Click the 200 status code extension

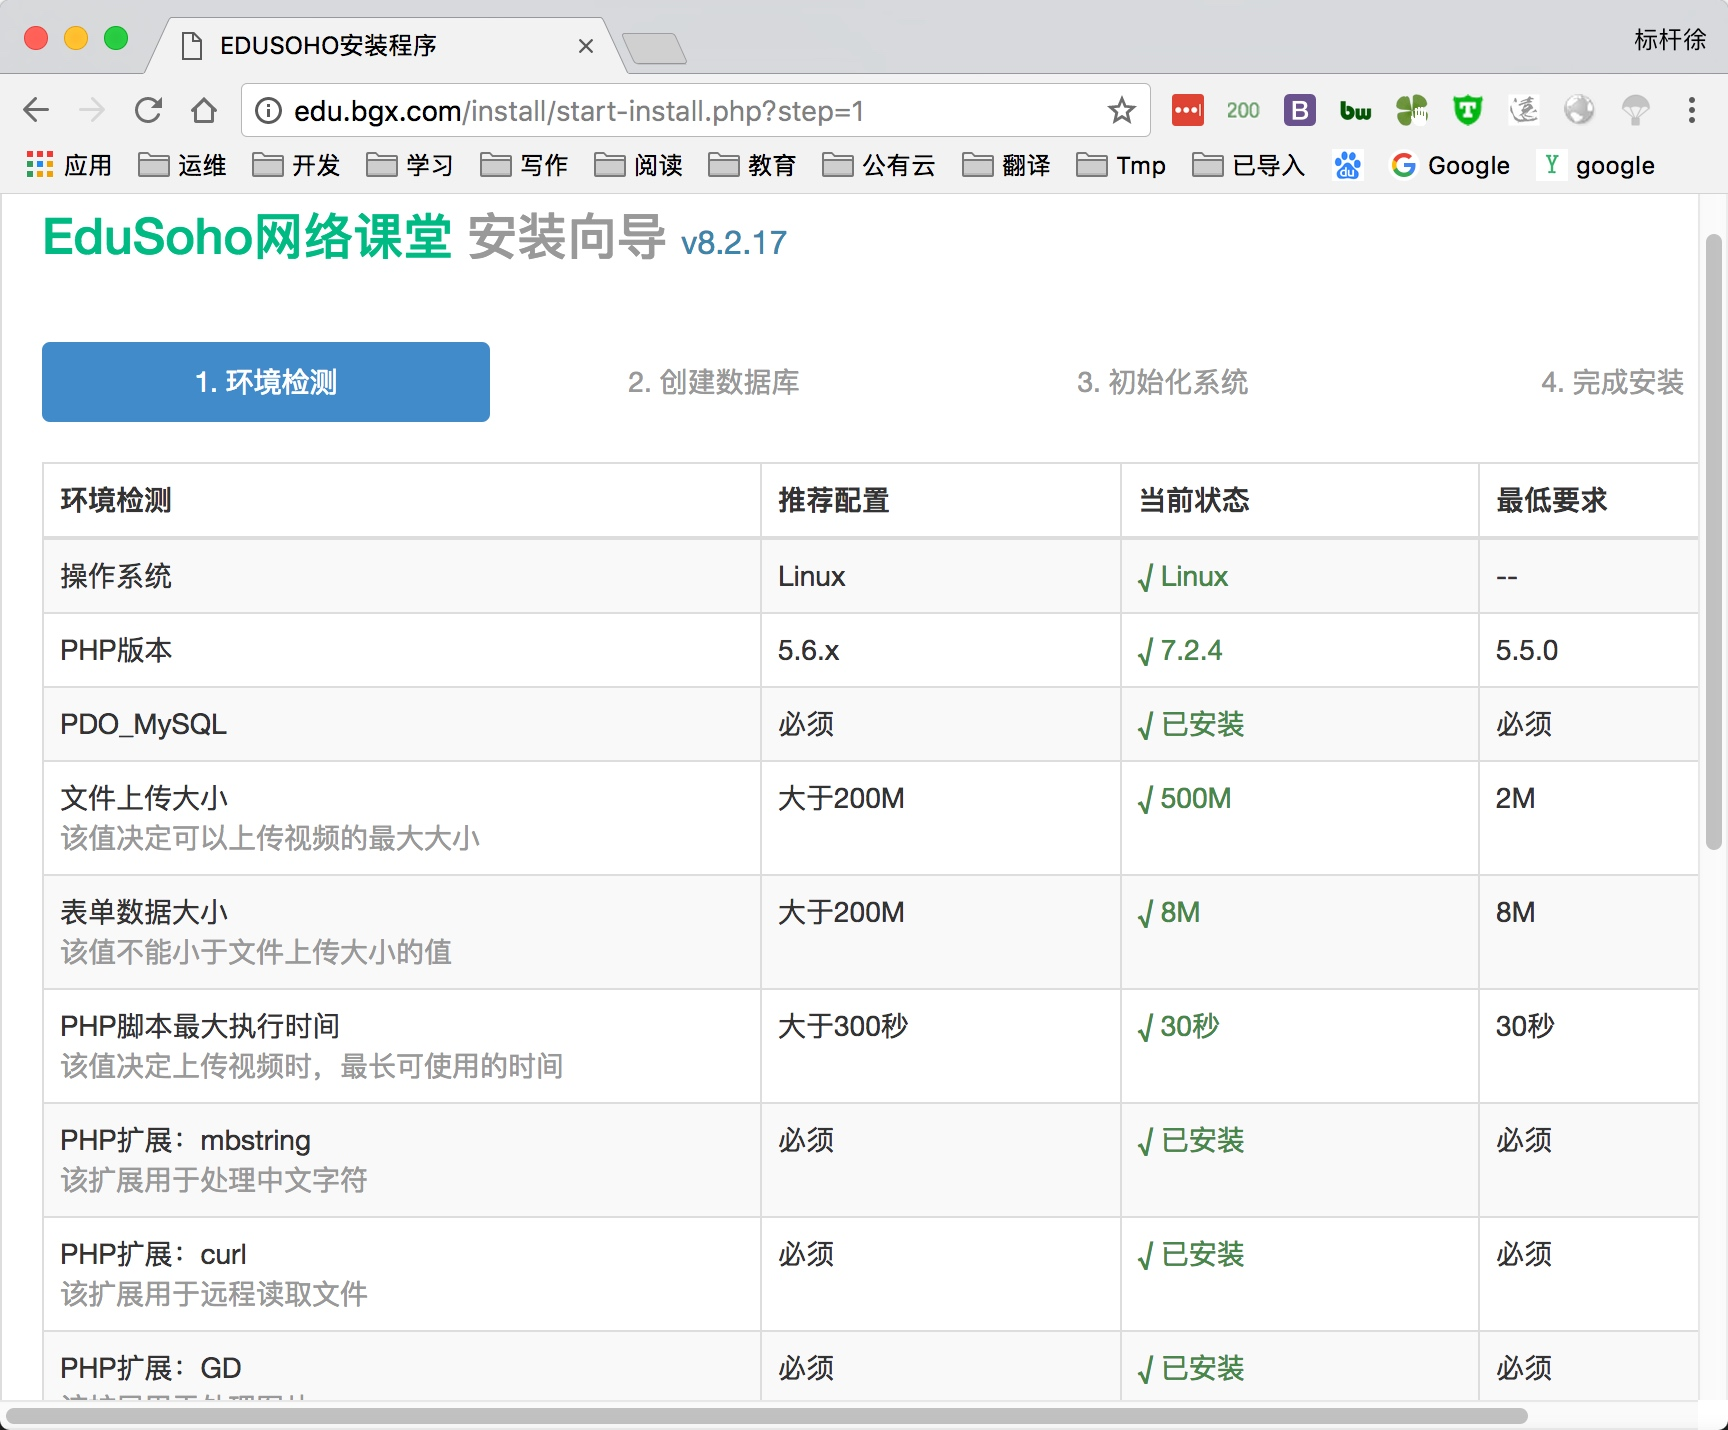tap(1243, 110)
